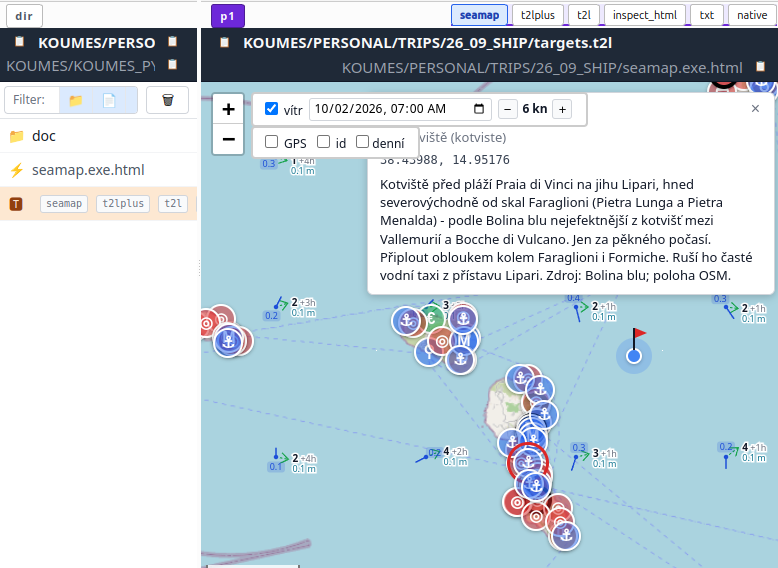
Task: Open the doc folder
Action: [x=99, y=136]
